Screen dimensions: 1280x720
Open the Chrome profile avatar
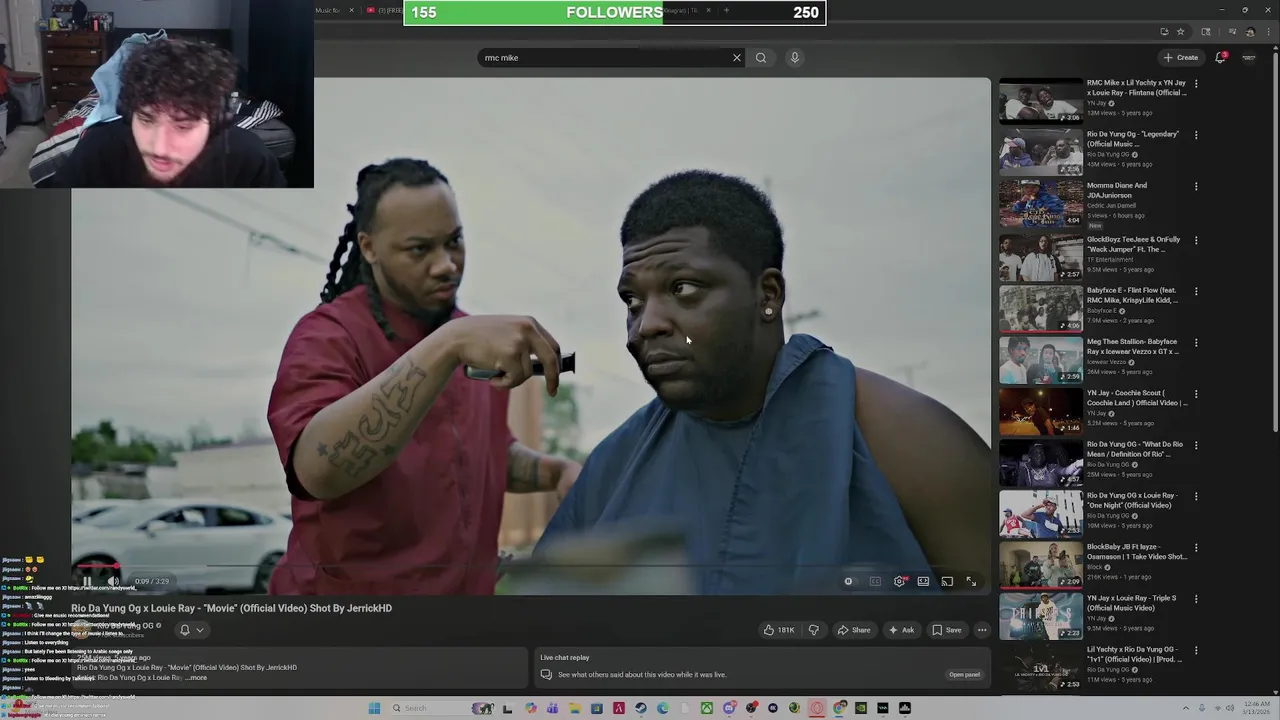[1251, 32]
